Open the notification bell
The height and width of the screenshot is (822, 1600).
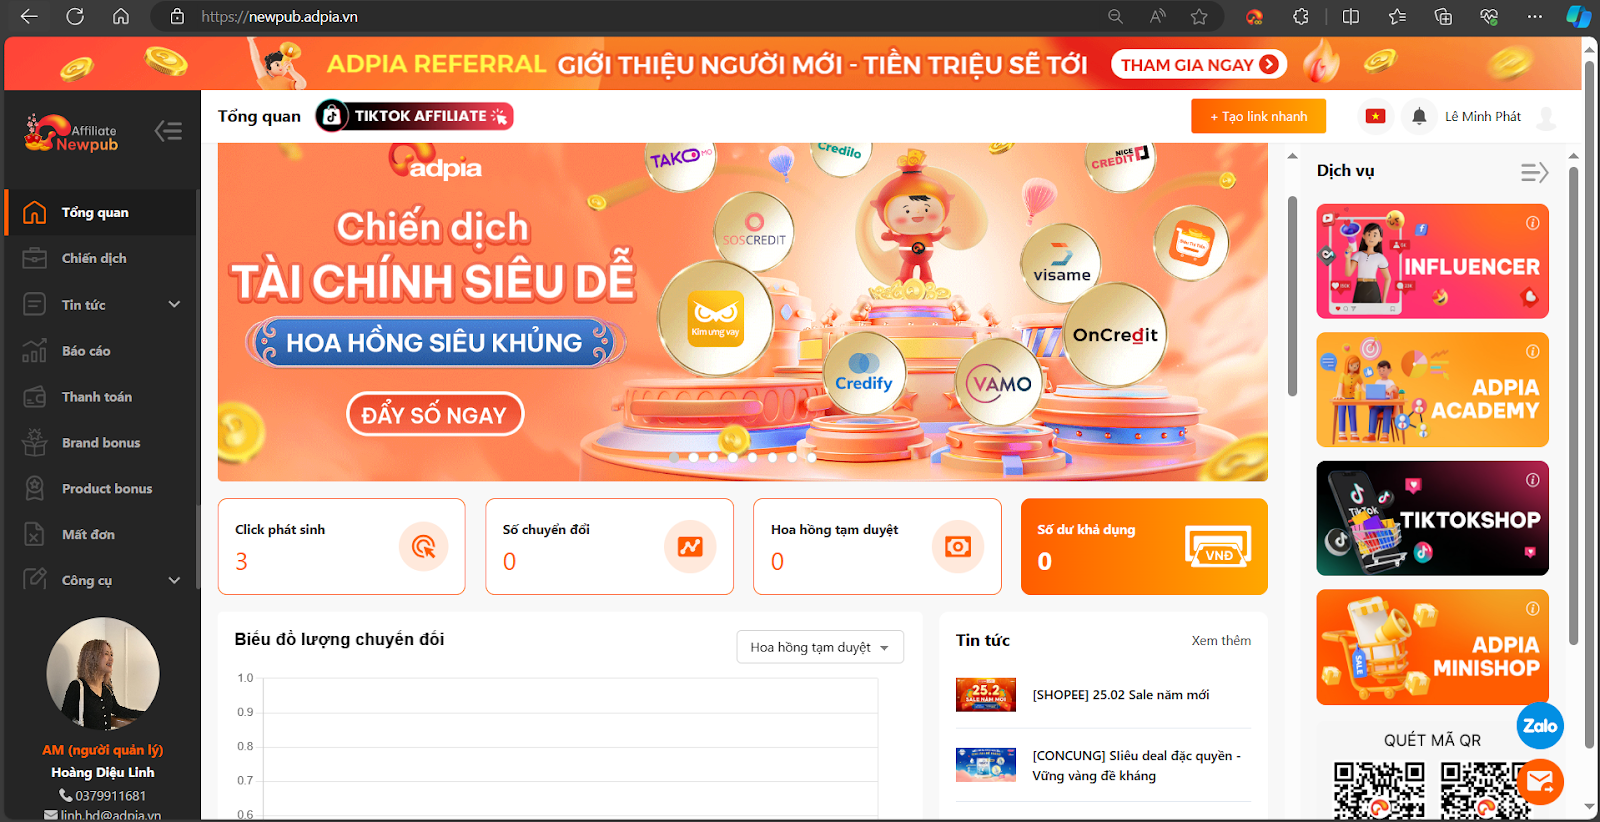pos(1419,117)
